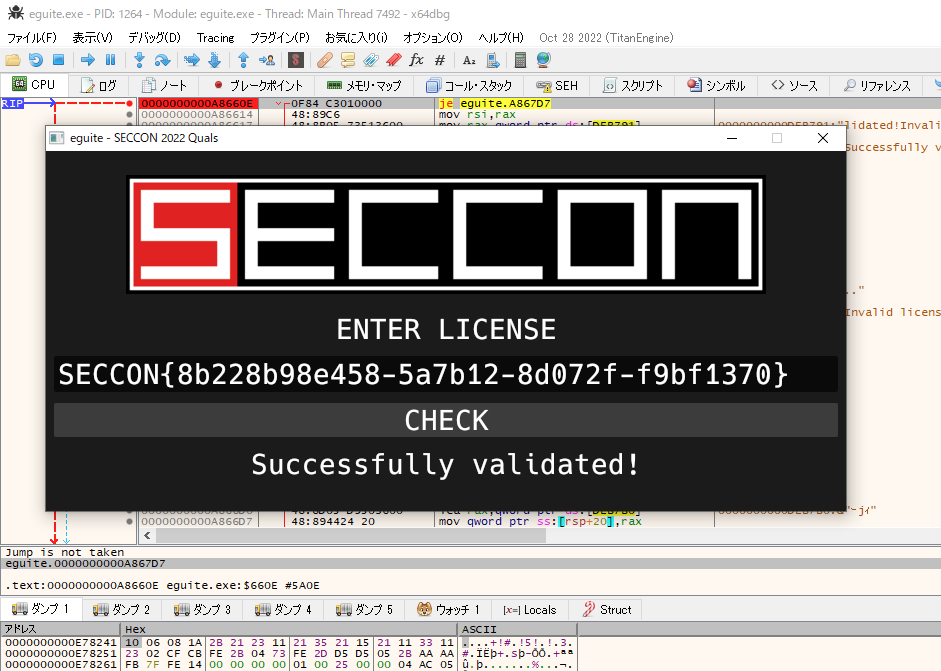Find string references (Az icon)
This screenshot has height=671, width=941.
pos(469,60)
